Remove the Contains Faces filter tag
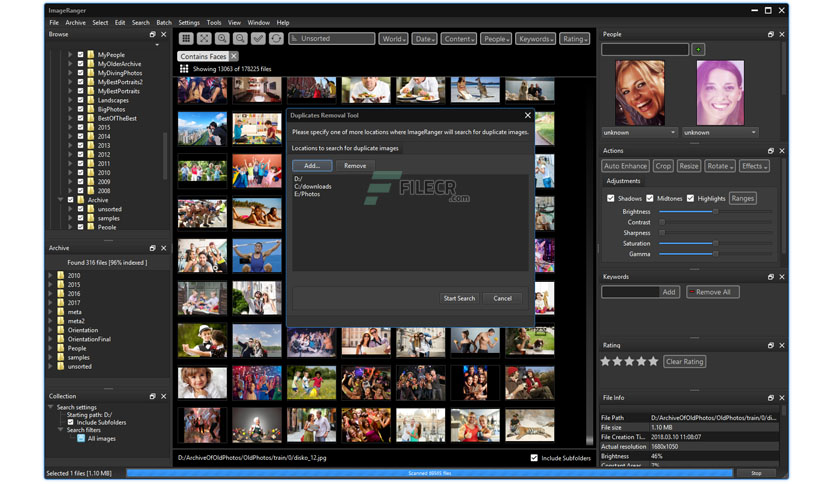The height and width of the screenshot is (484, 836). (234, 56)
